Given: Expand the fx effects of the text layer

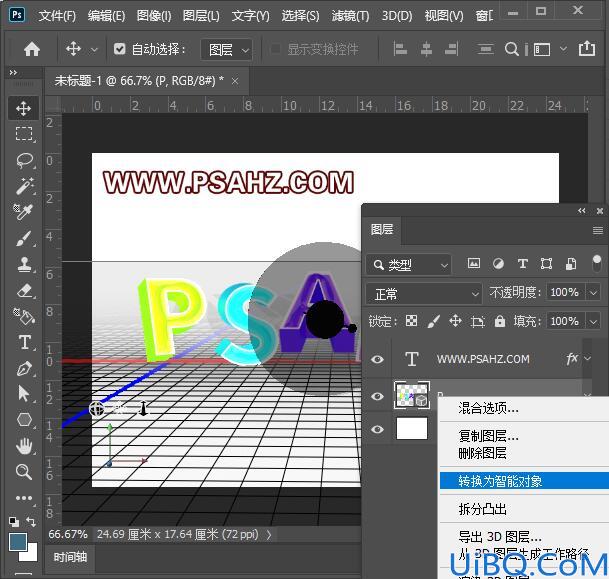Looking at the screenshot, I should click(588, 358).
